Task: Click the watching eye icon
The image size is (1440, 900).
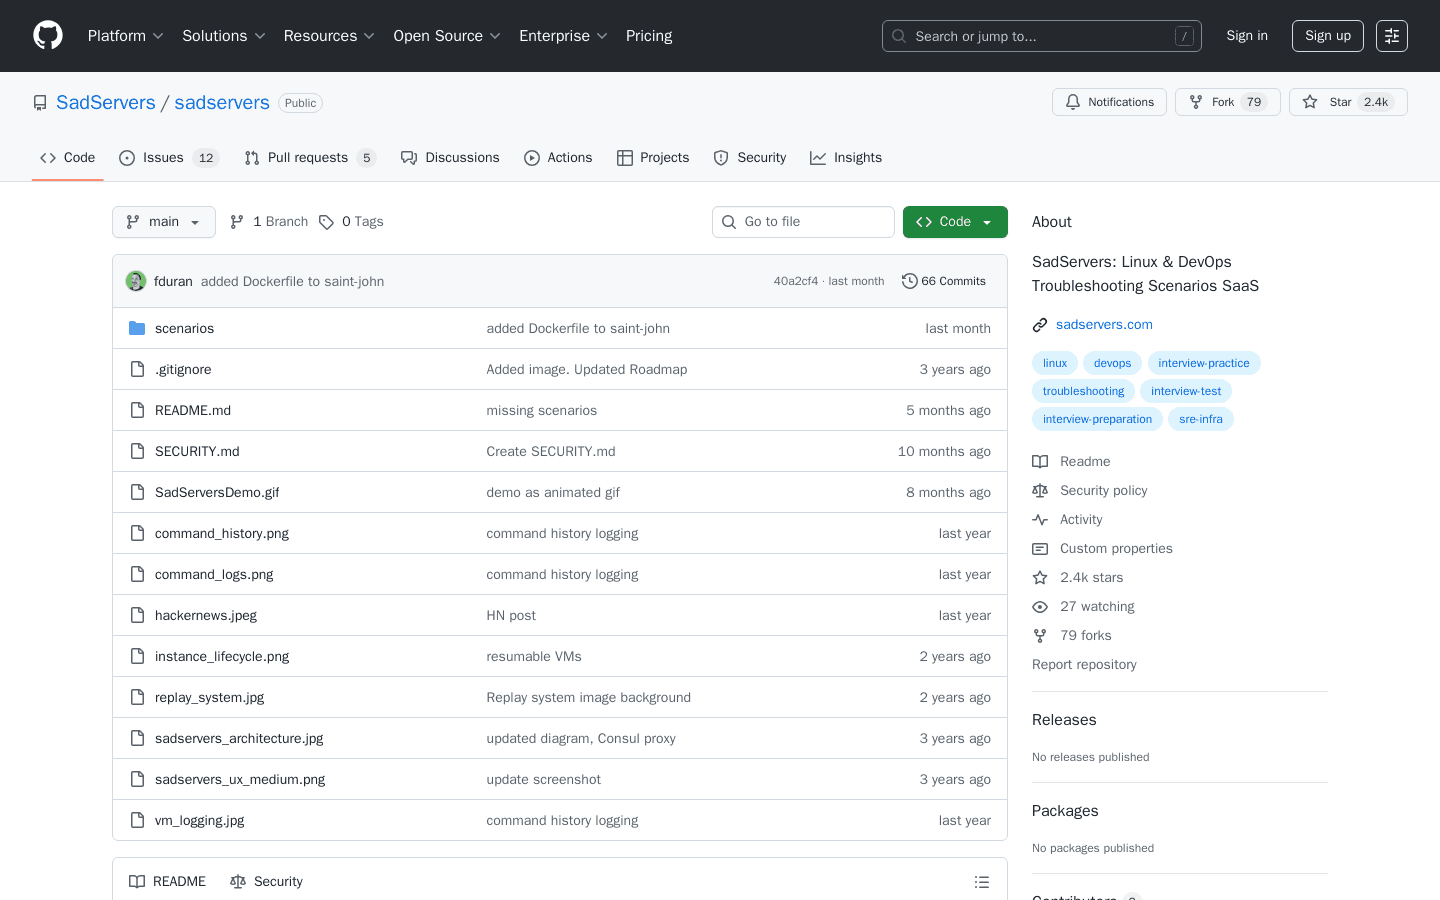Action: [x=1040, y=606]
